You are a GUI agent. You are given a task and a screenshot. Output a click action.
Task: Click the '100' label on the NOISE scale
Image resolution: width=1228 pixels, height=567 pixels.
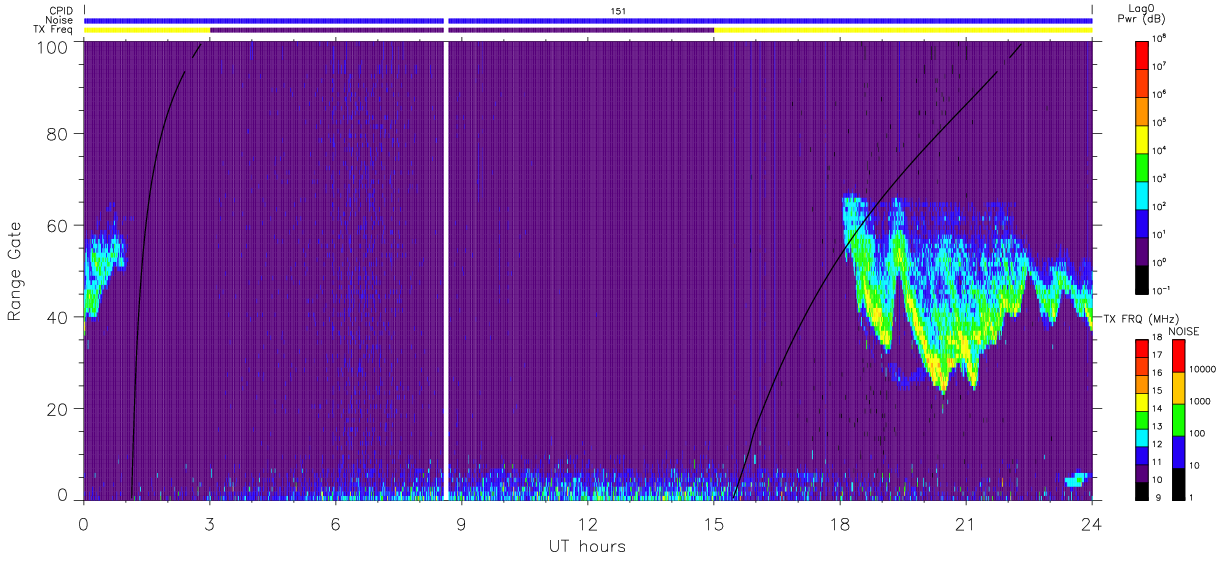click(1198, 434)
